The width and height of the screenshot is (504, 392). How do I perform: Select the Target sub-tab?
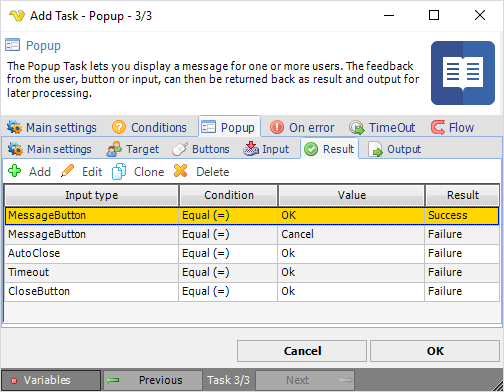point(133,149)
